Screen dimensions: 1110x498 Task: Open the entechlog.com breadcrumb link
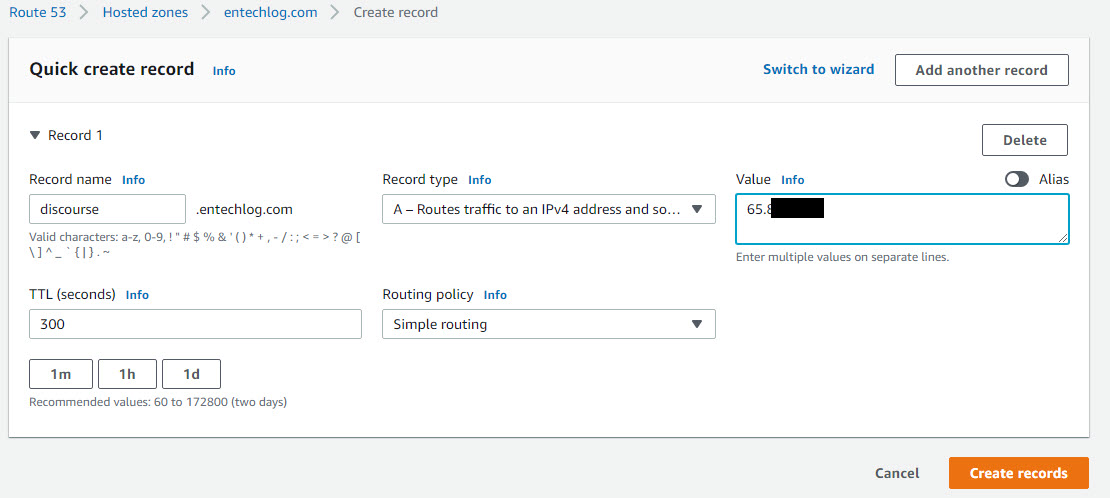click(x=270, y=12)
